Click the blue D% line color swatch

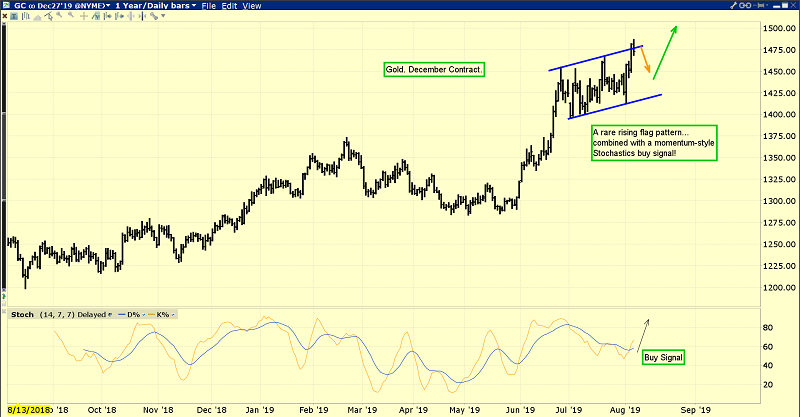pos(124,314)
